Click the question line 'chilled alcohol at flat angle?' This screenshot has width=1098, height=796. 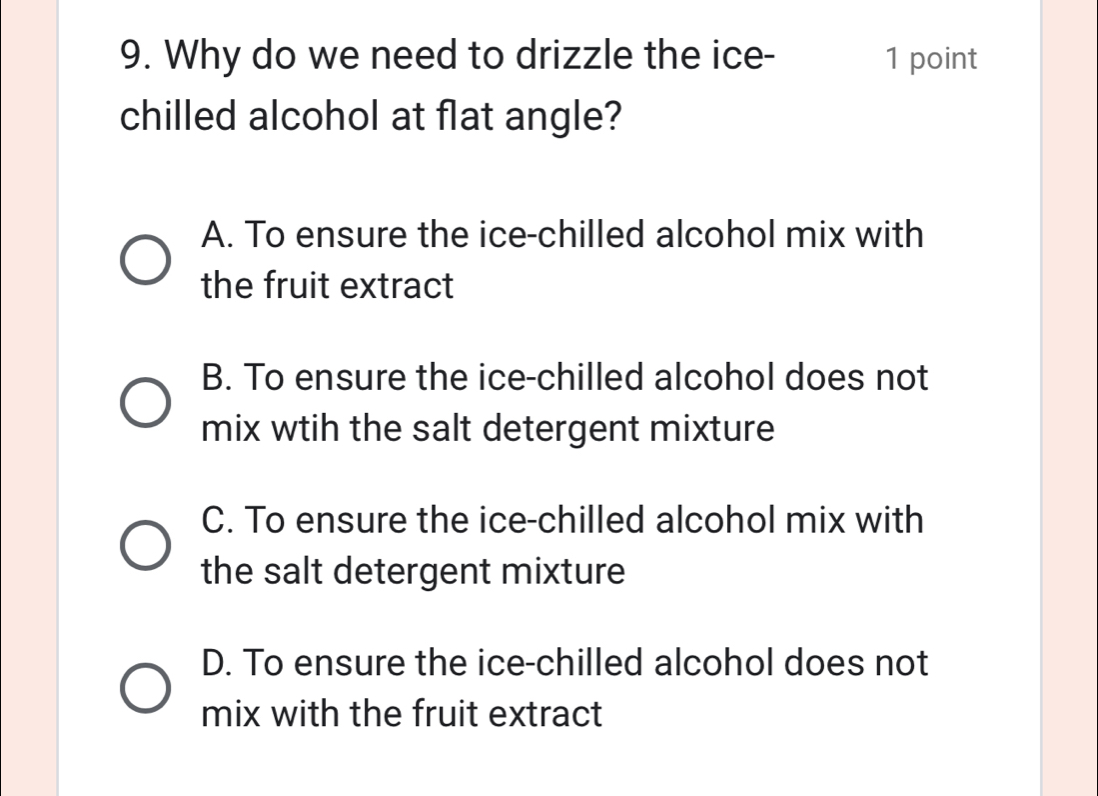tap(370, 116)
